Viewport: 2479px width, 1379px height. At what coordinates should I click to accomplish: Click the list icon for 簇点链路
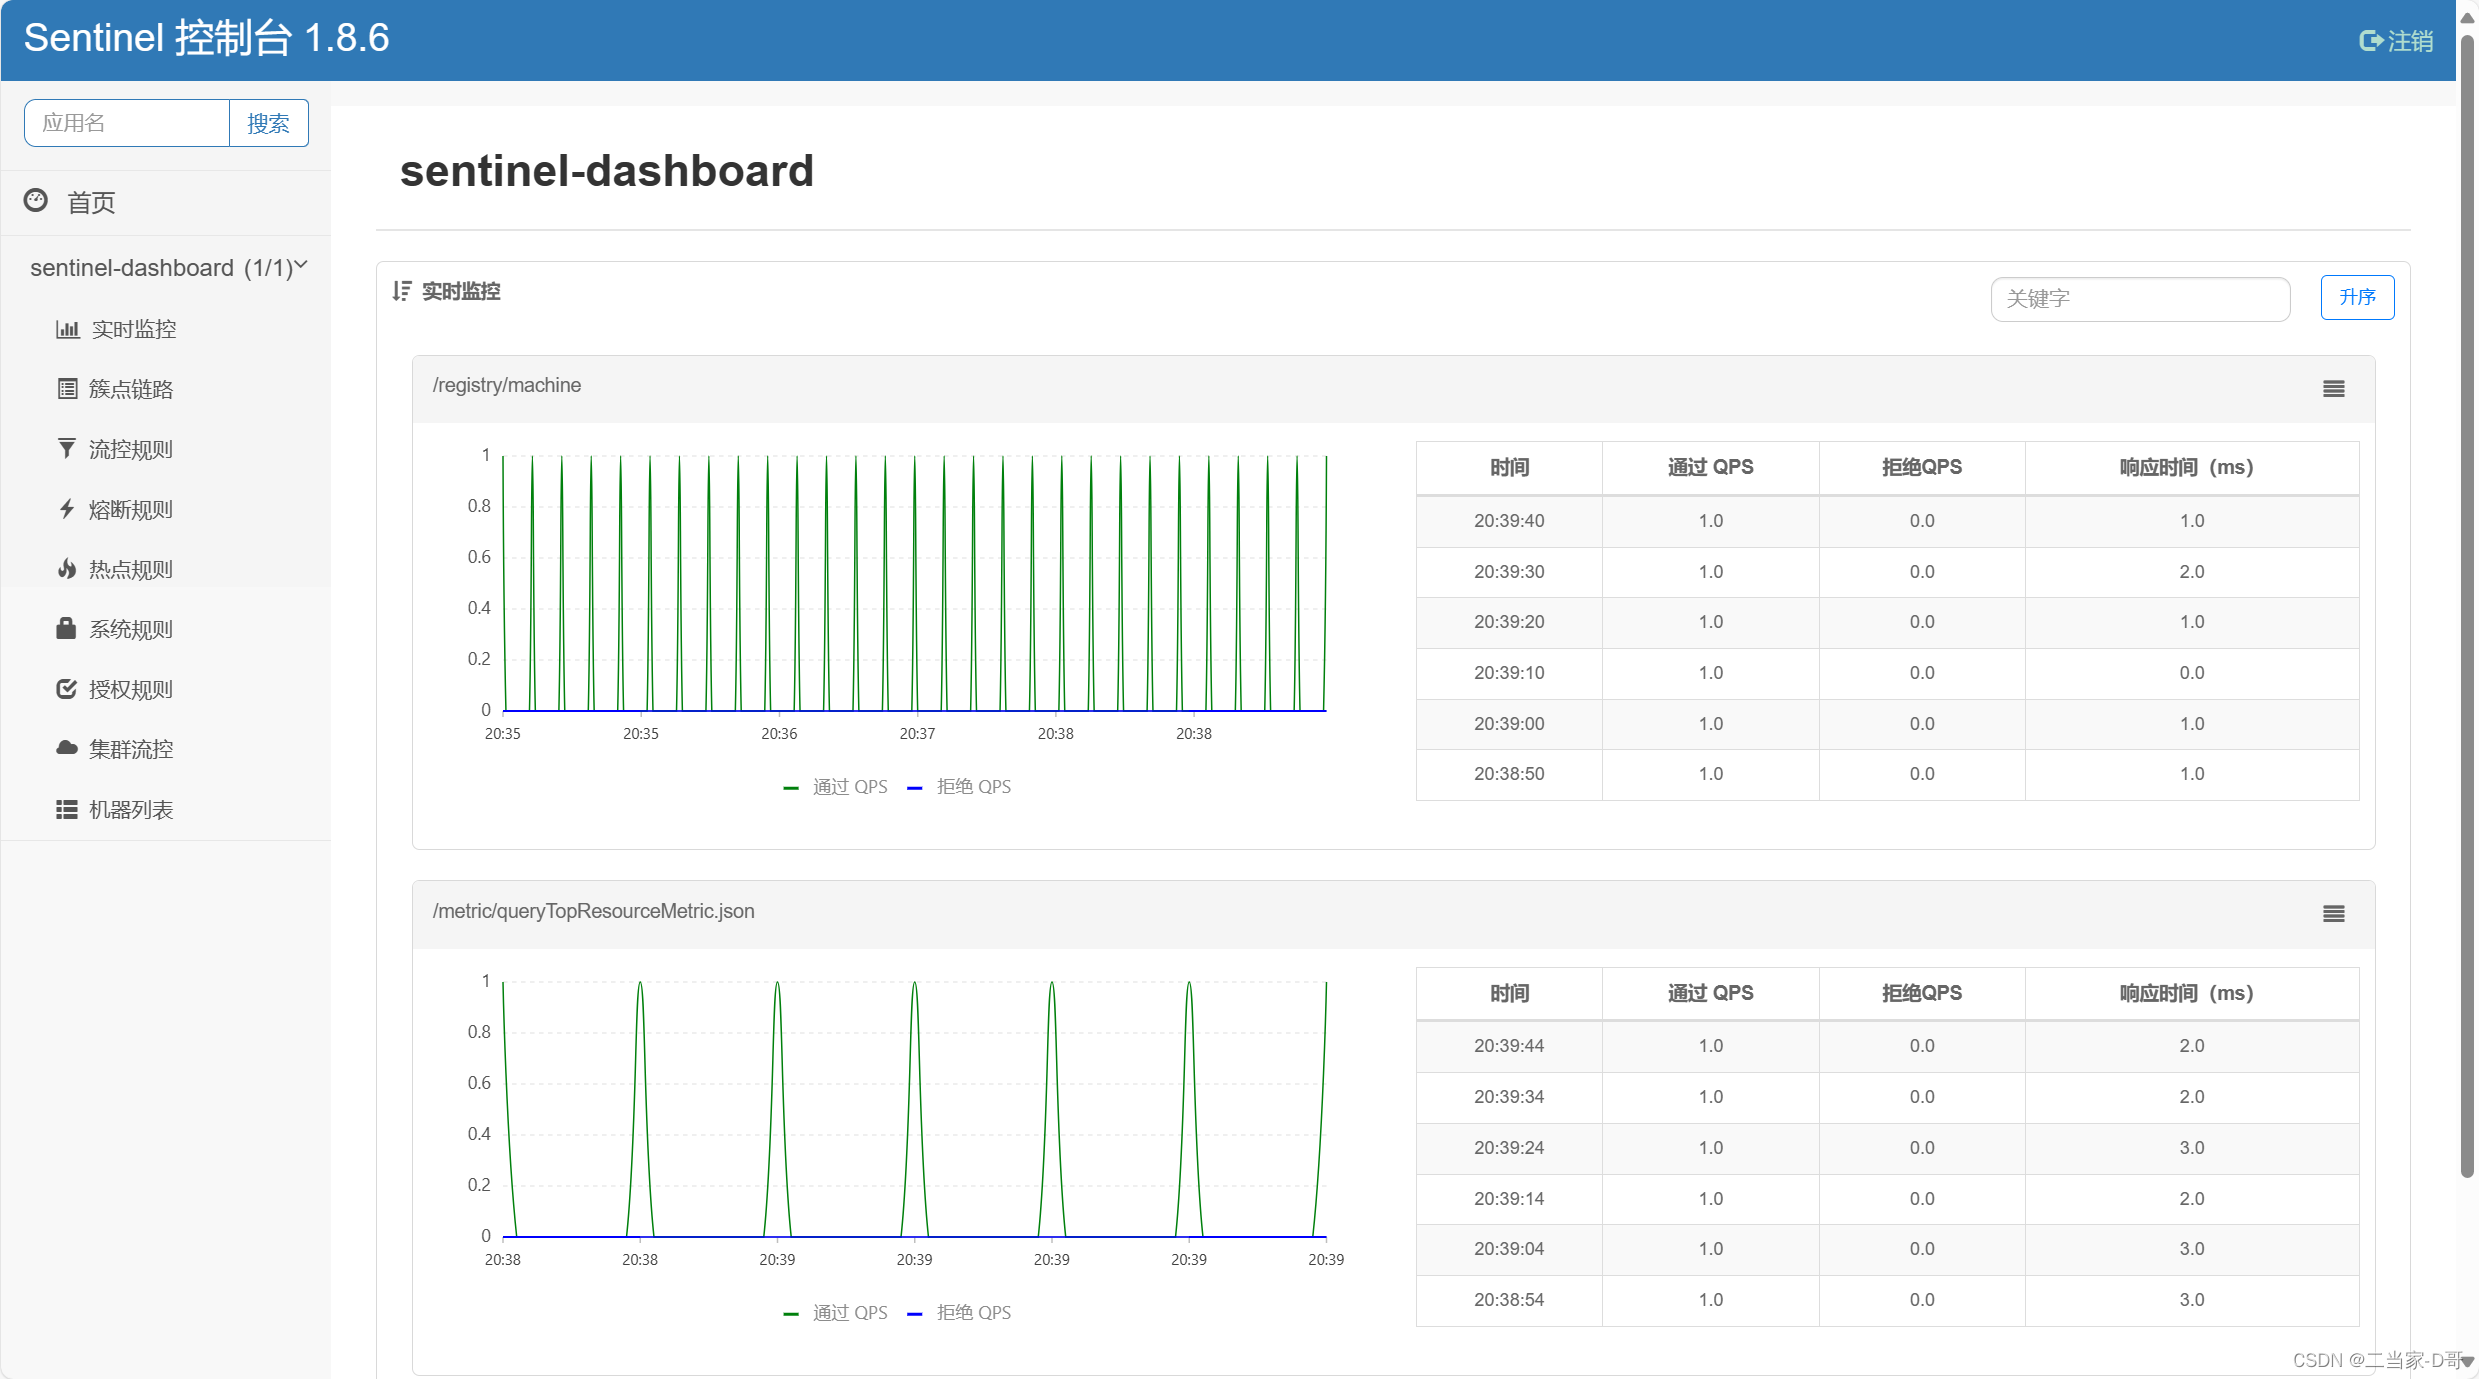[x=67, y=389]
